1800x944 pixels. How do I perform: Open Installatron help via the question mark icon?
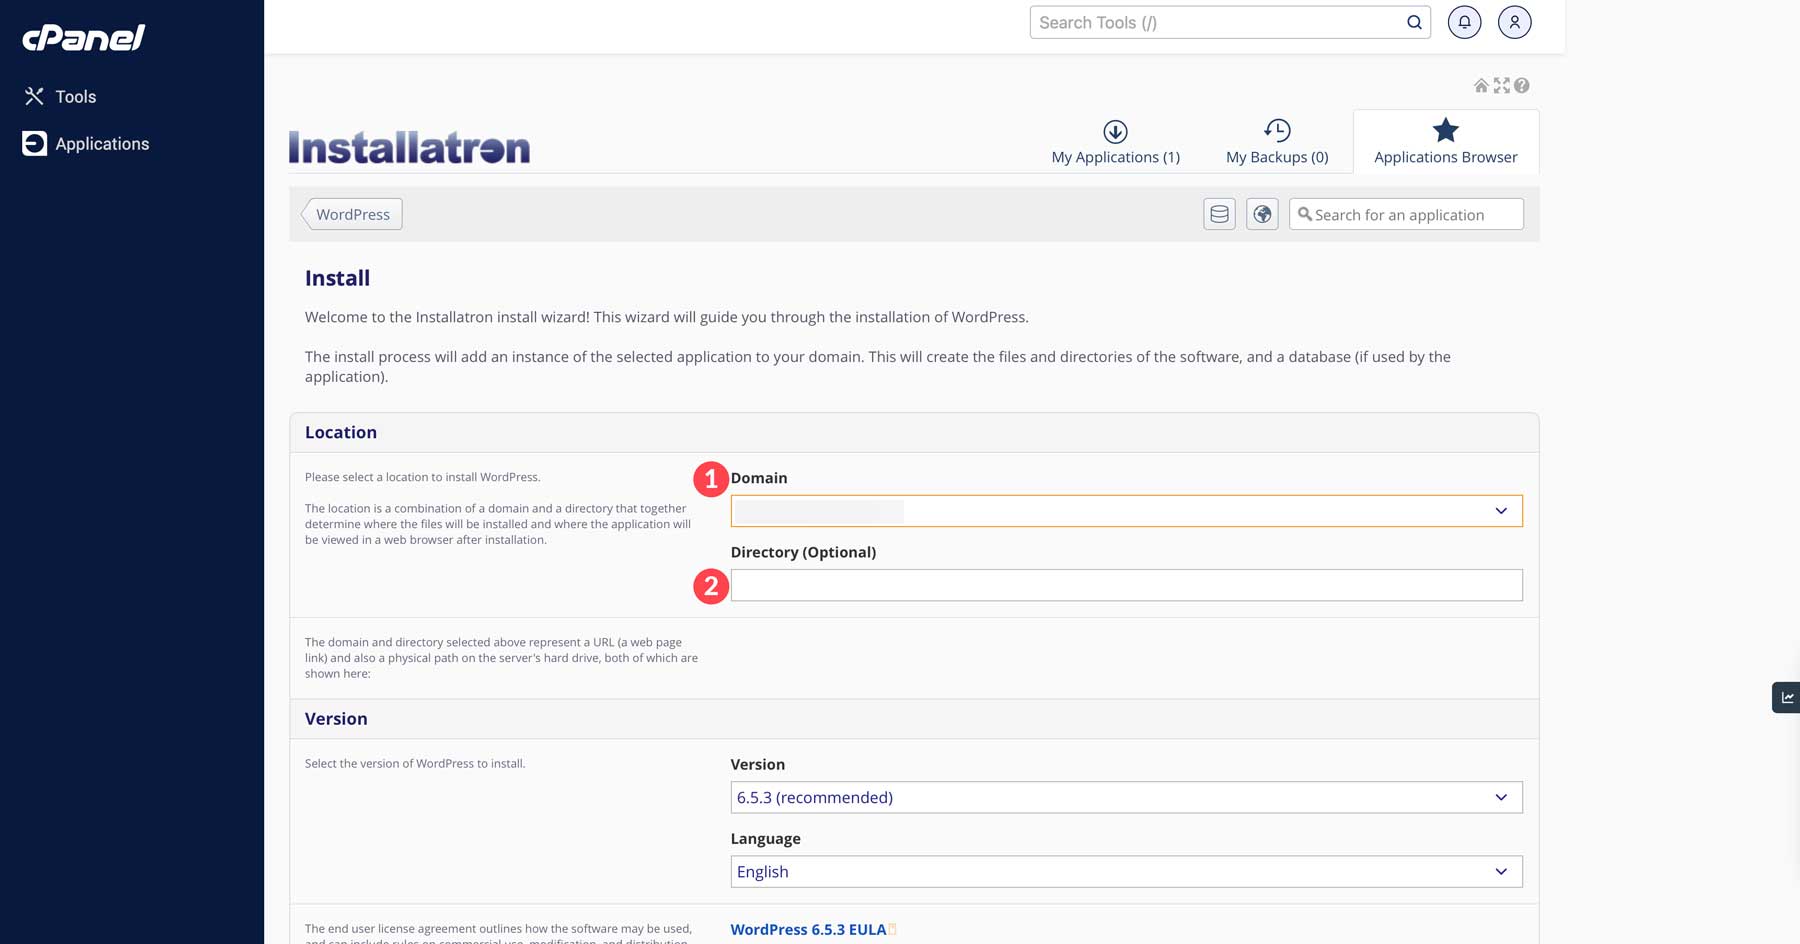tap(1521, 86)
